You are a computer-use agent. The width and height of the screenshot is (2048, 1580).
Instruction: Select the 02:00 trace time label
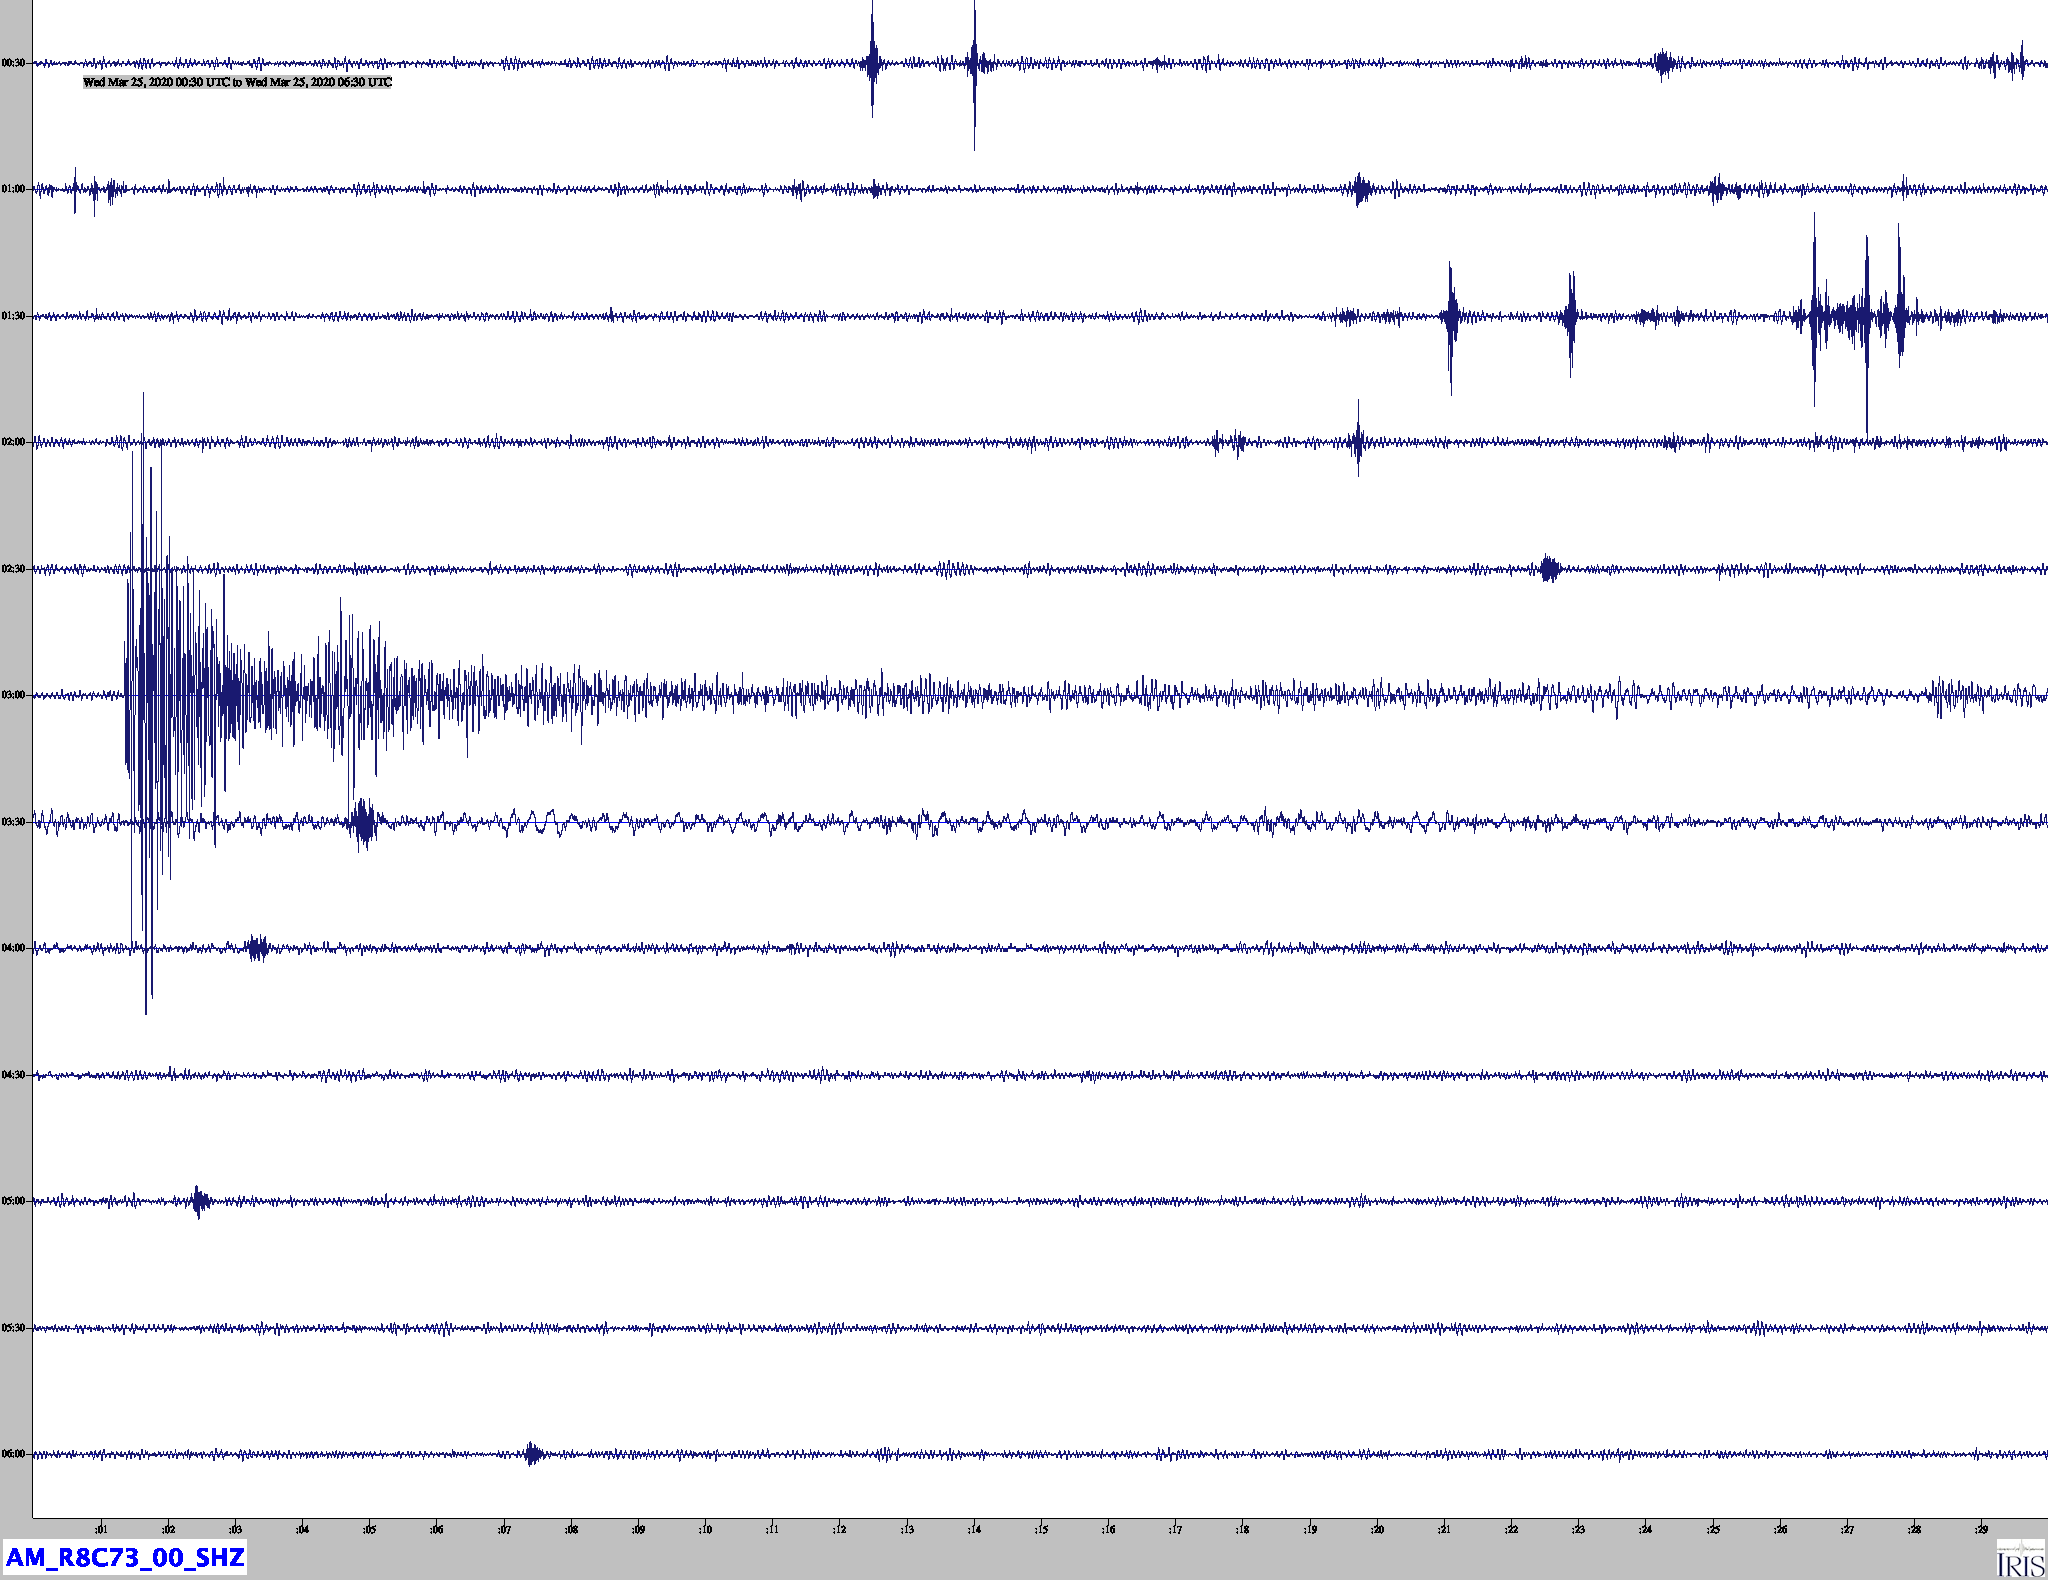pyautogui.click(x=13, y=442)
